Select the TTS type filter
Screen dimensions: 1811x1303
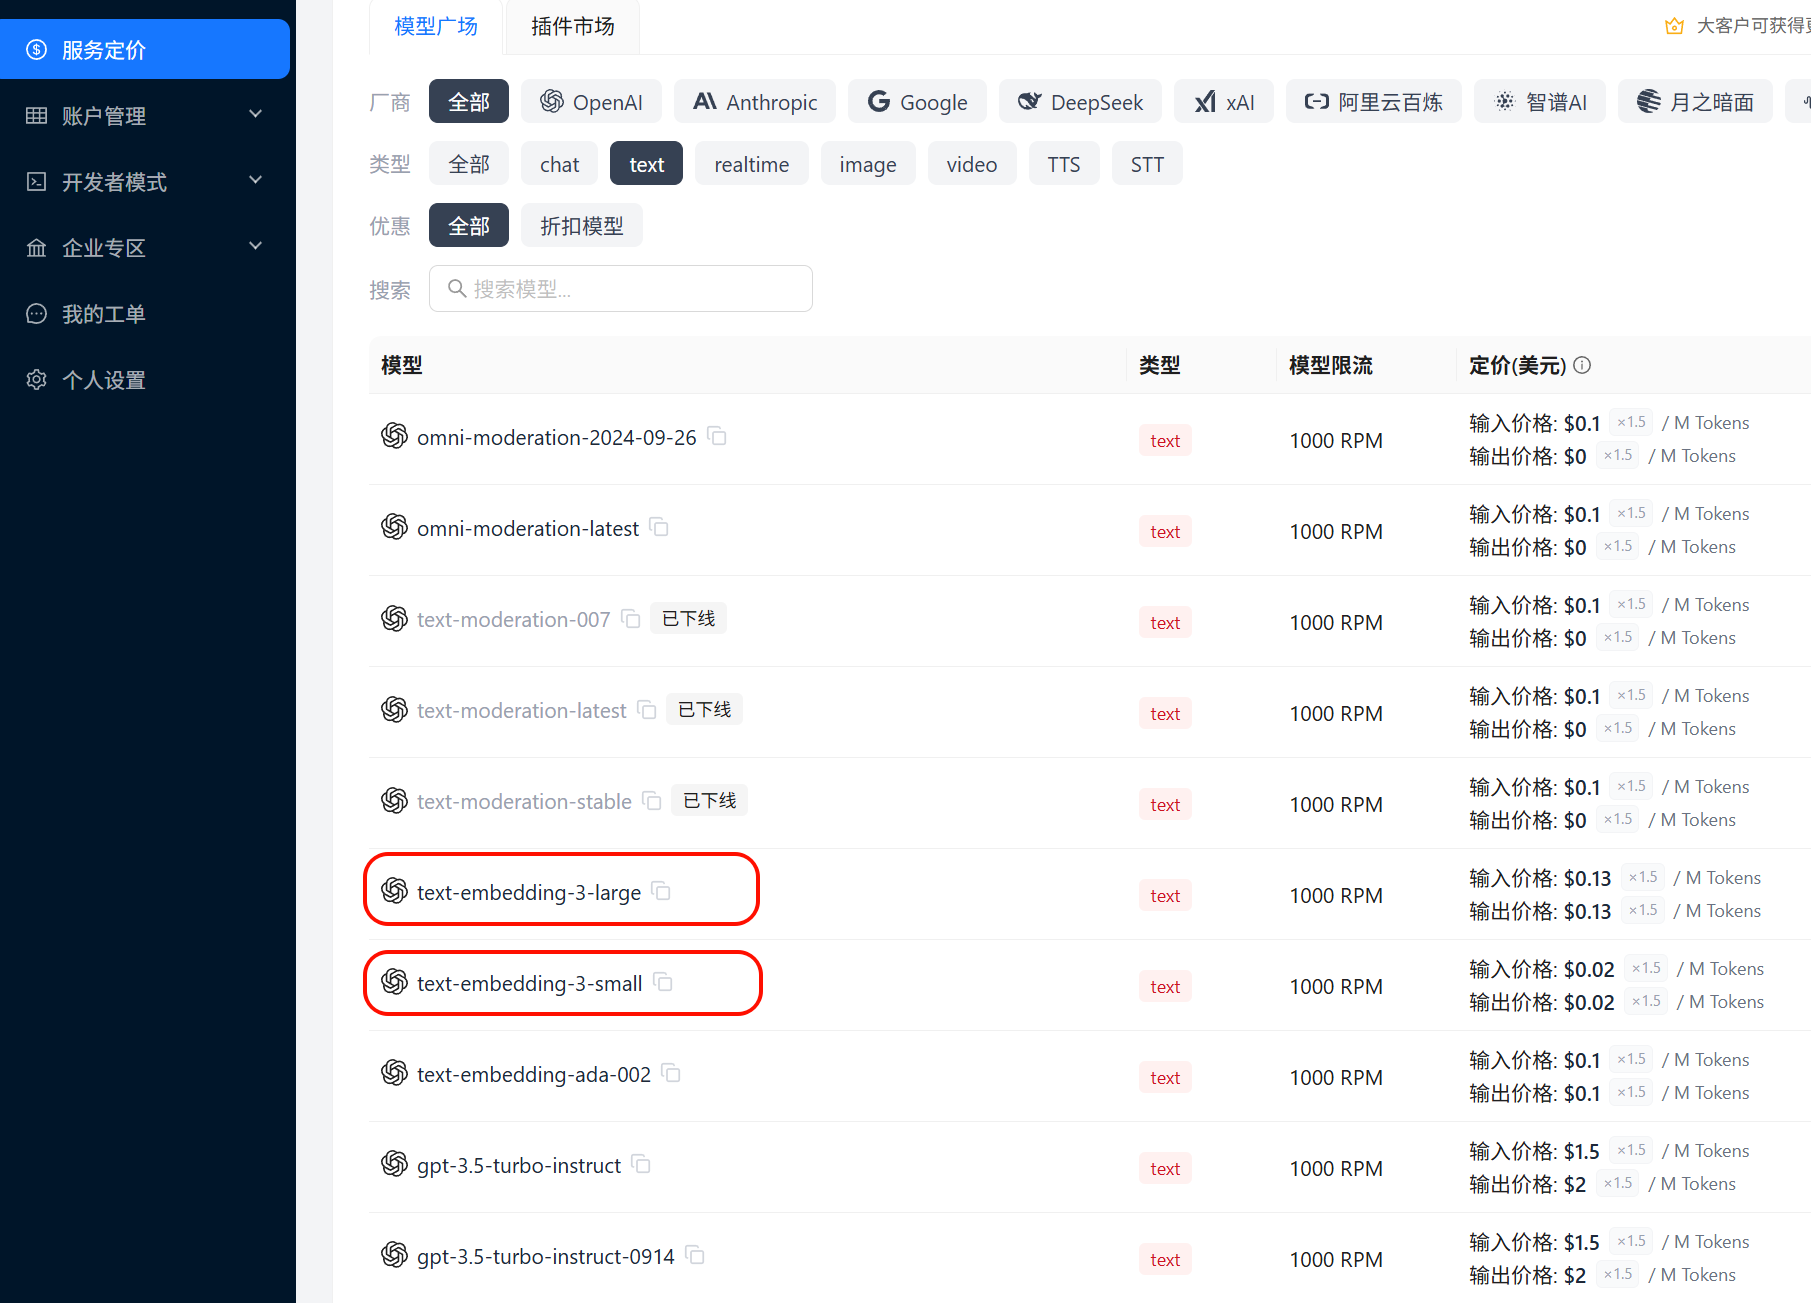click(1063, 163)
